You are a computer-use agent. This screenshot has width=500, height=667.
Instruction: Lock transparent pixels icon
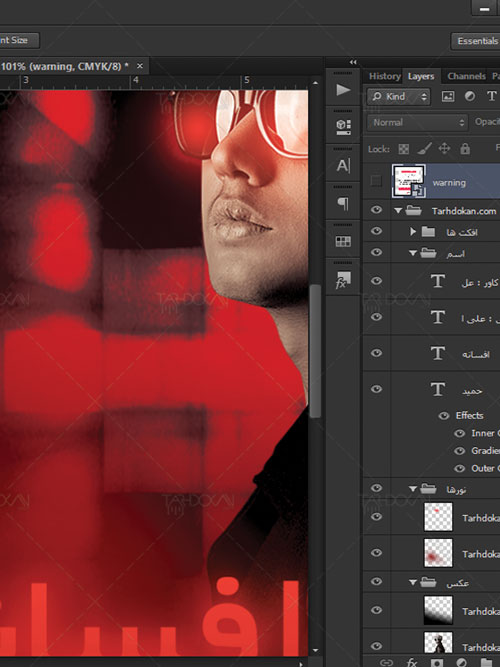click(403, 149)
